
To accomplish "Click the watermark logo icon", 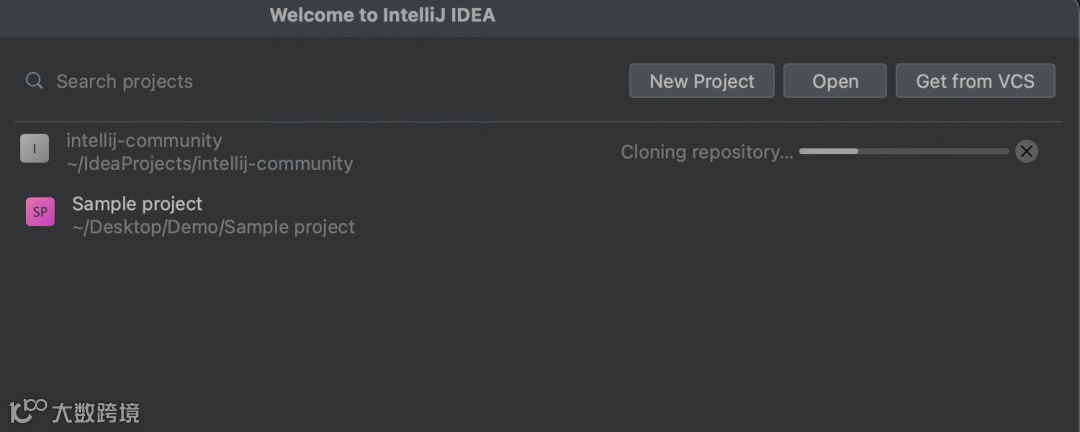I will tap(28, 410).
